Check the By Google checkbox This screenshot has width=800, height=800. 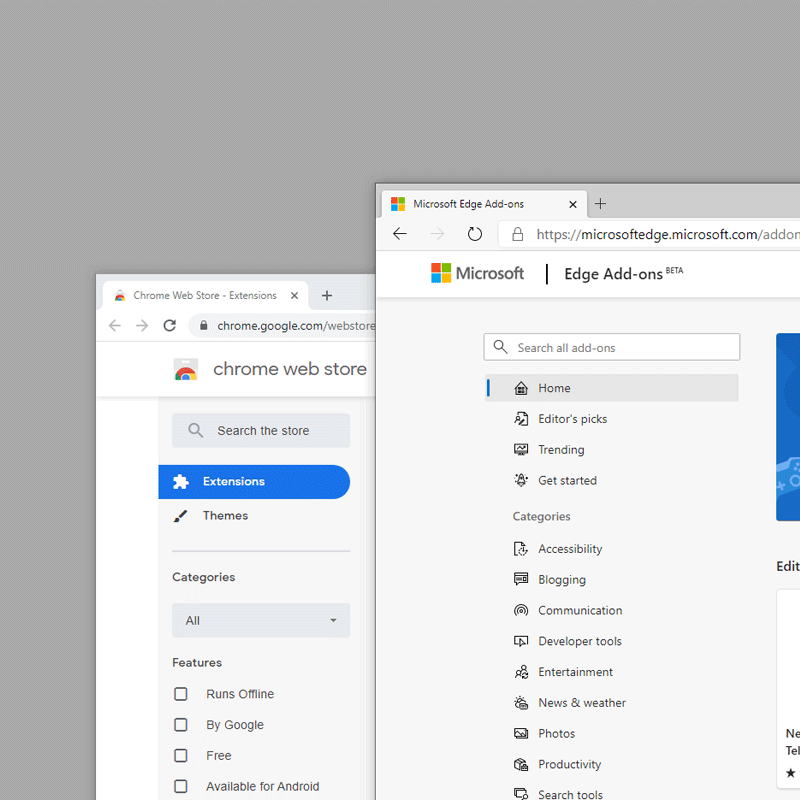(x=181, y=724)
